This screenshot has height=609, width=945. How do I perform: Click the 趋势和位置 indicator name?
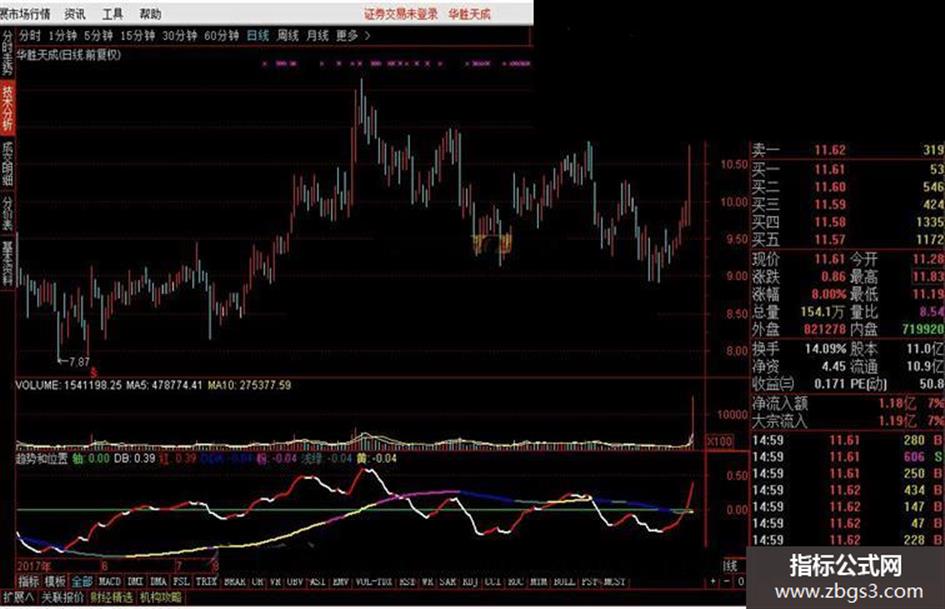click(x=42, y=458)
